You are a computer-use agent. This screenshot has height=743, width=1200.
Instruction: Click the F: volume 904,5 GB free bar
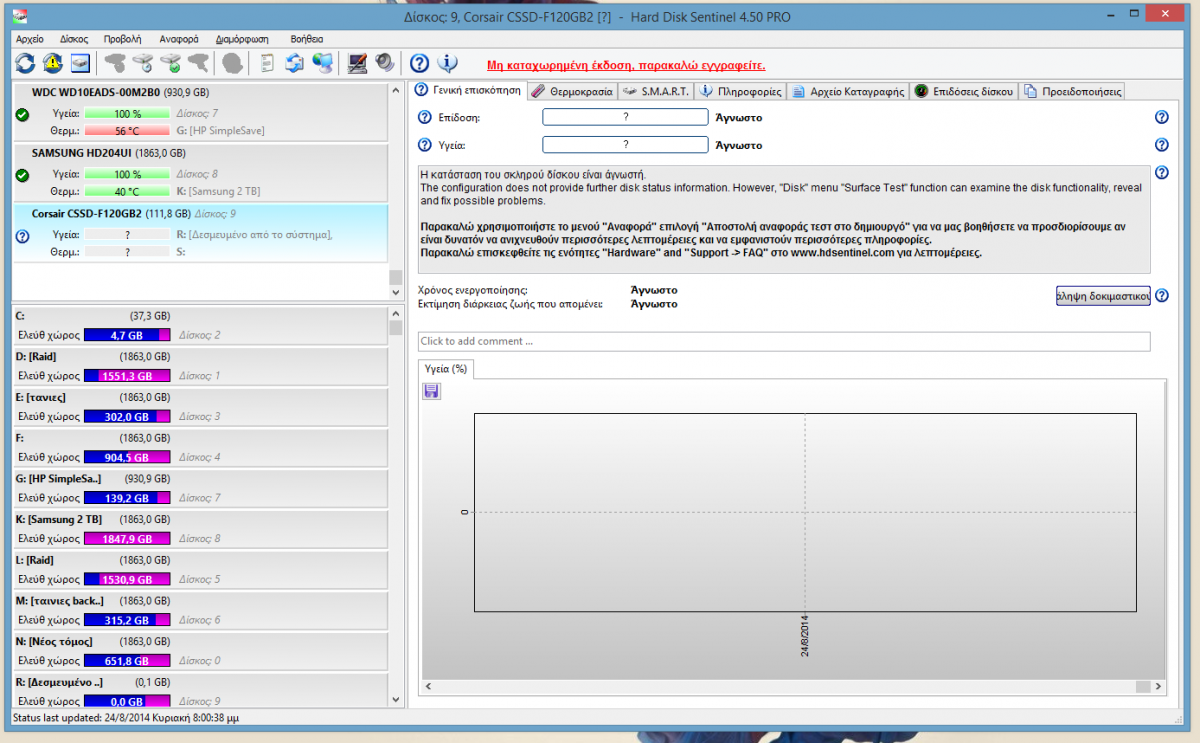tap(128, 458)
